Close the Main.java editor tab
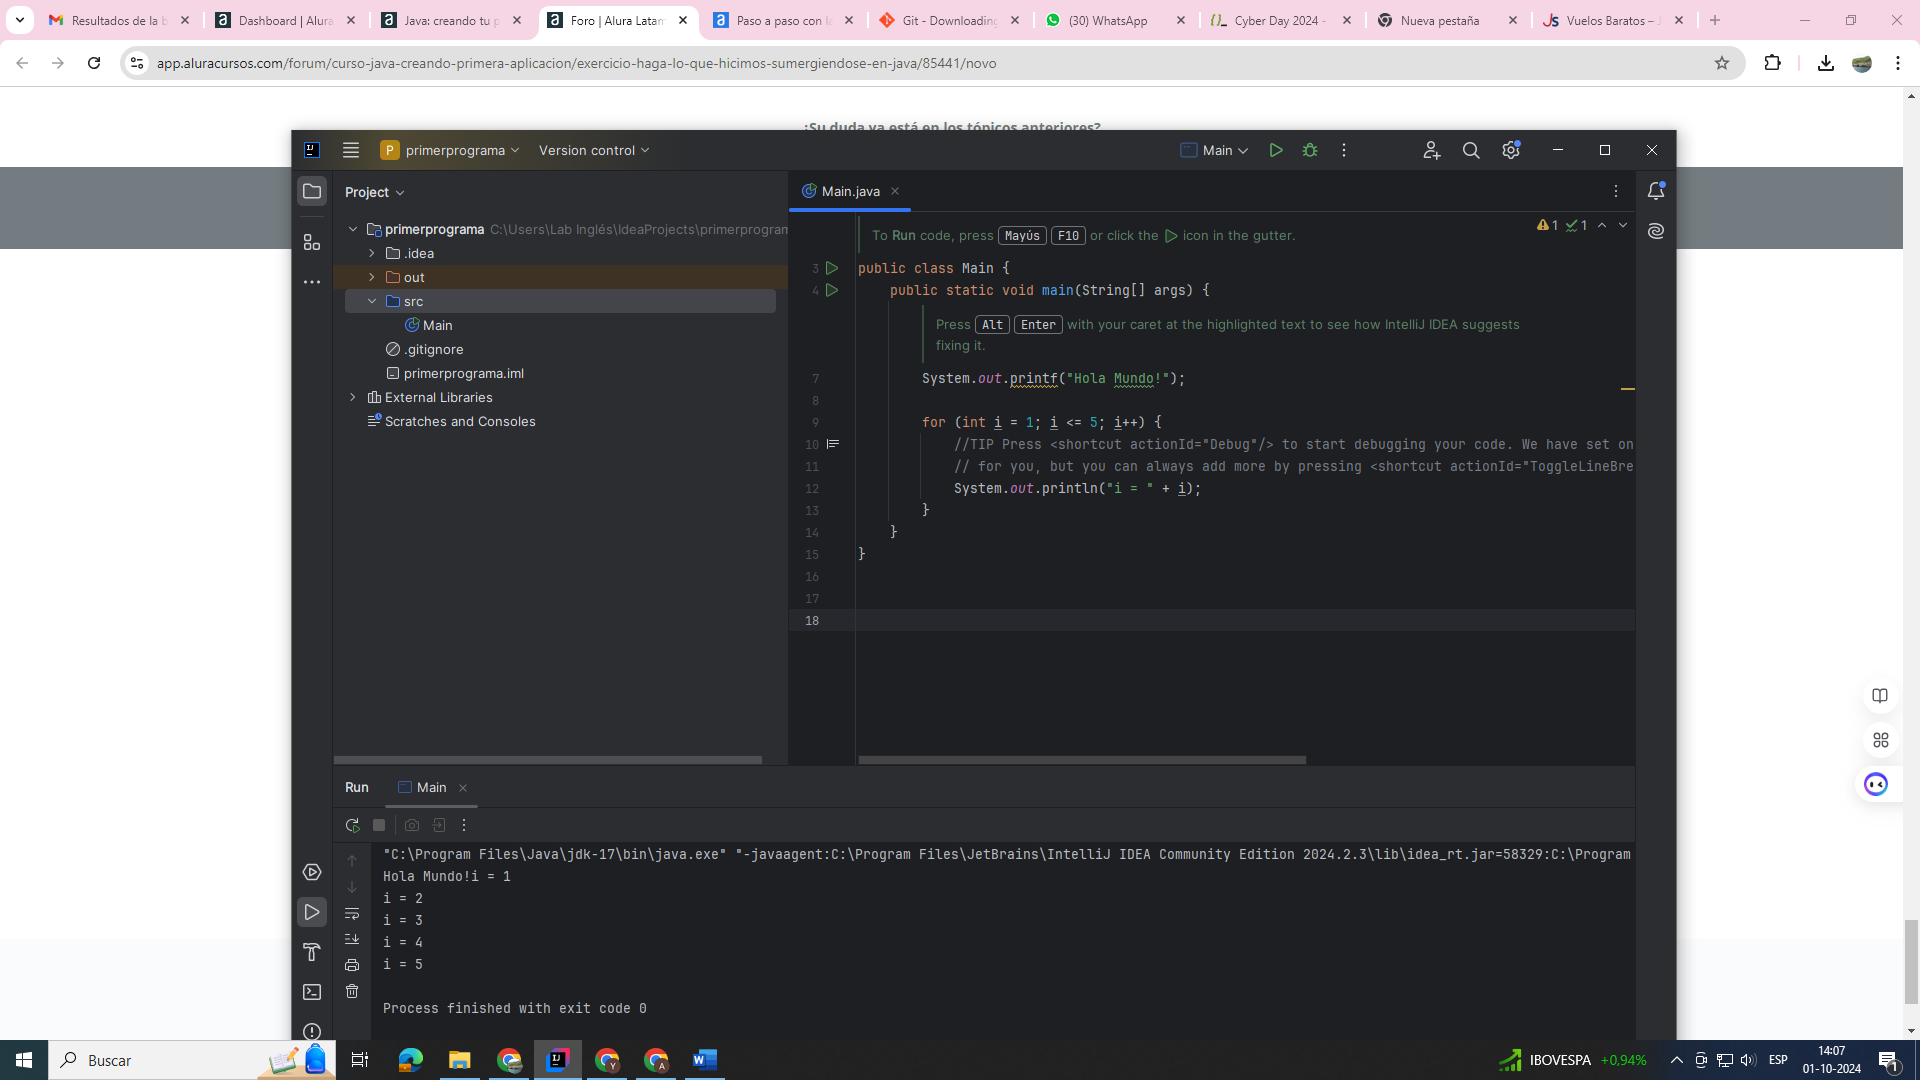 [x=895, y=191]
